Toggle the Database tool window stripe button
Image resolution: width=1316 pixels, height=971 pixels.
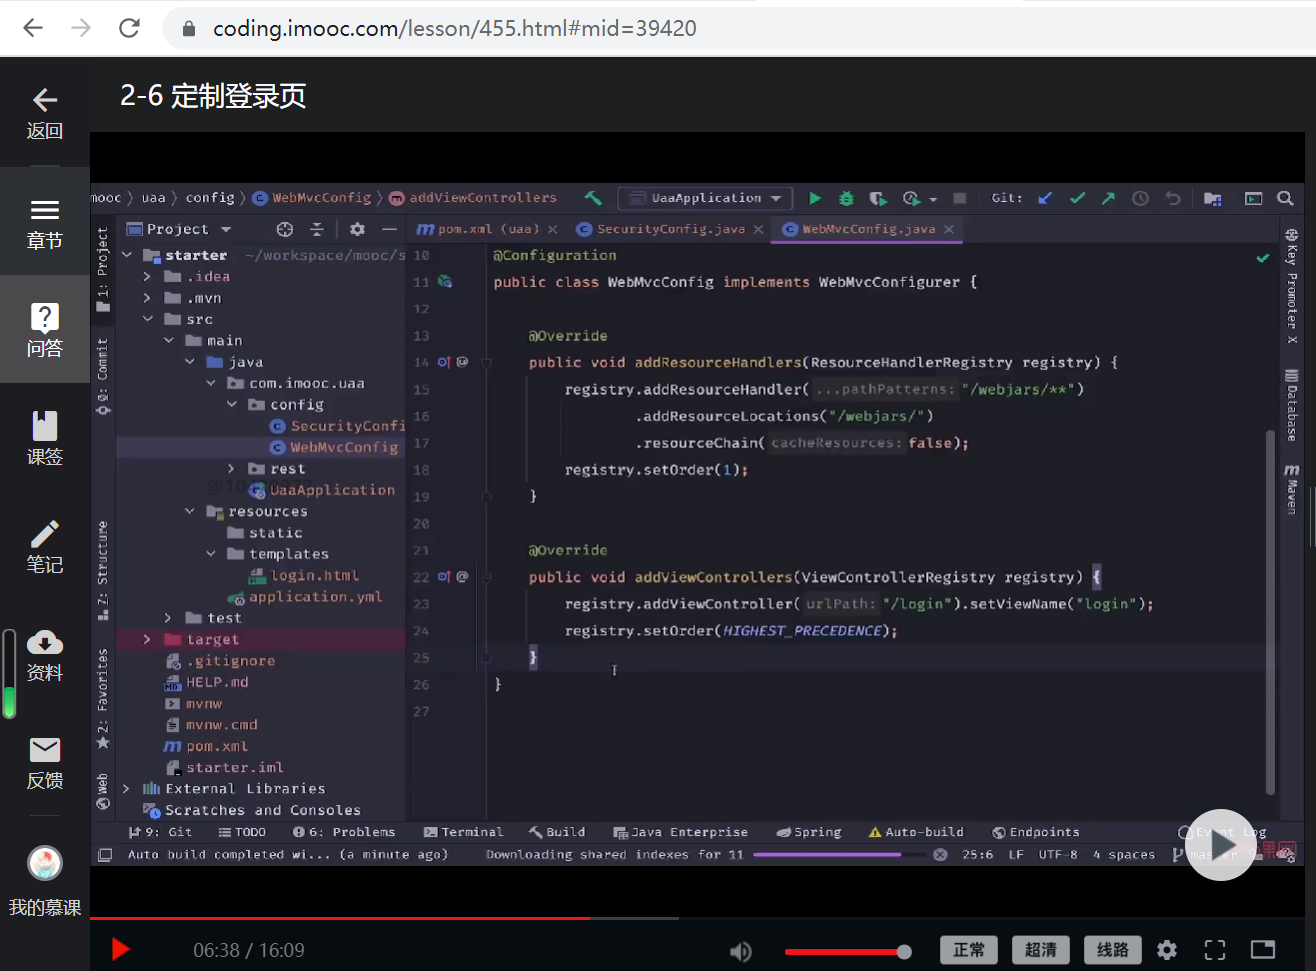1292,405
